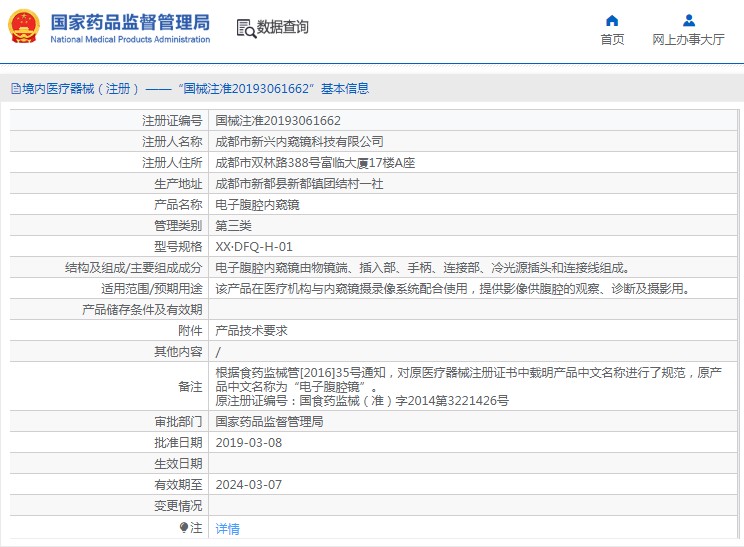Click National Medical Products Administration subtitle
Viewport: 744px width, 547px height.
pos(130,39)
